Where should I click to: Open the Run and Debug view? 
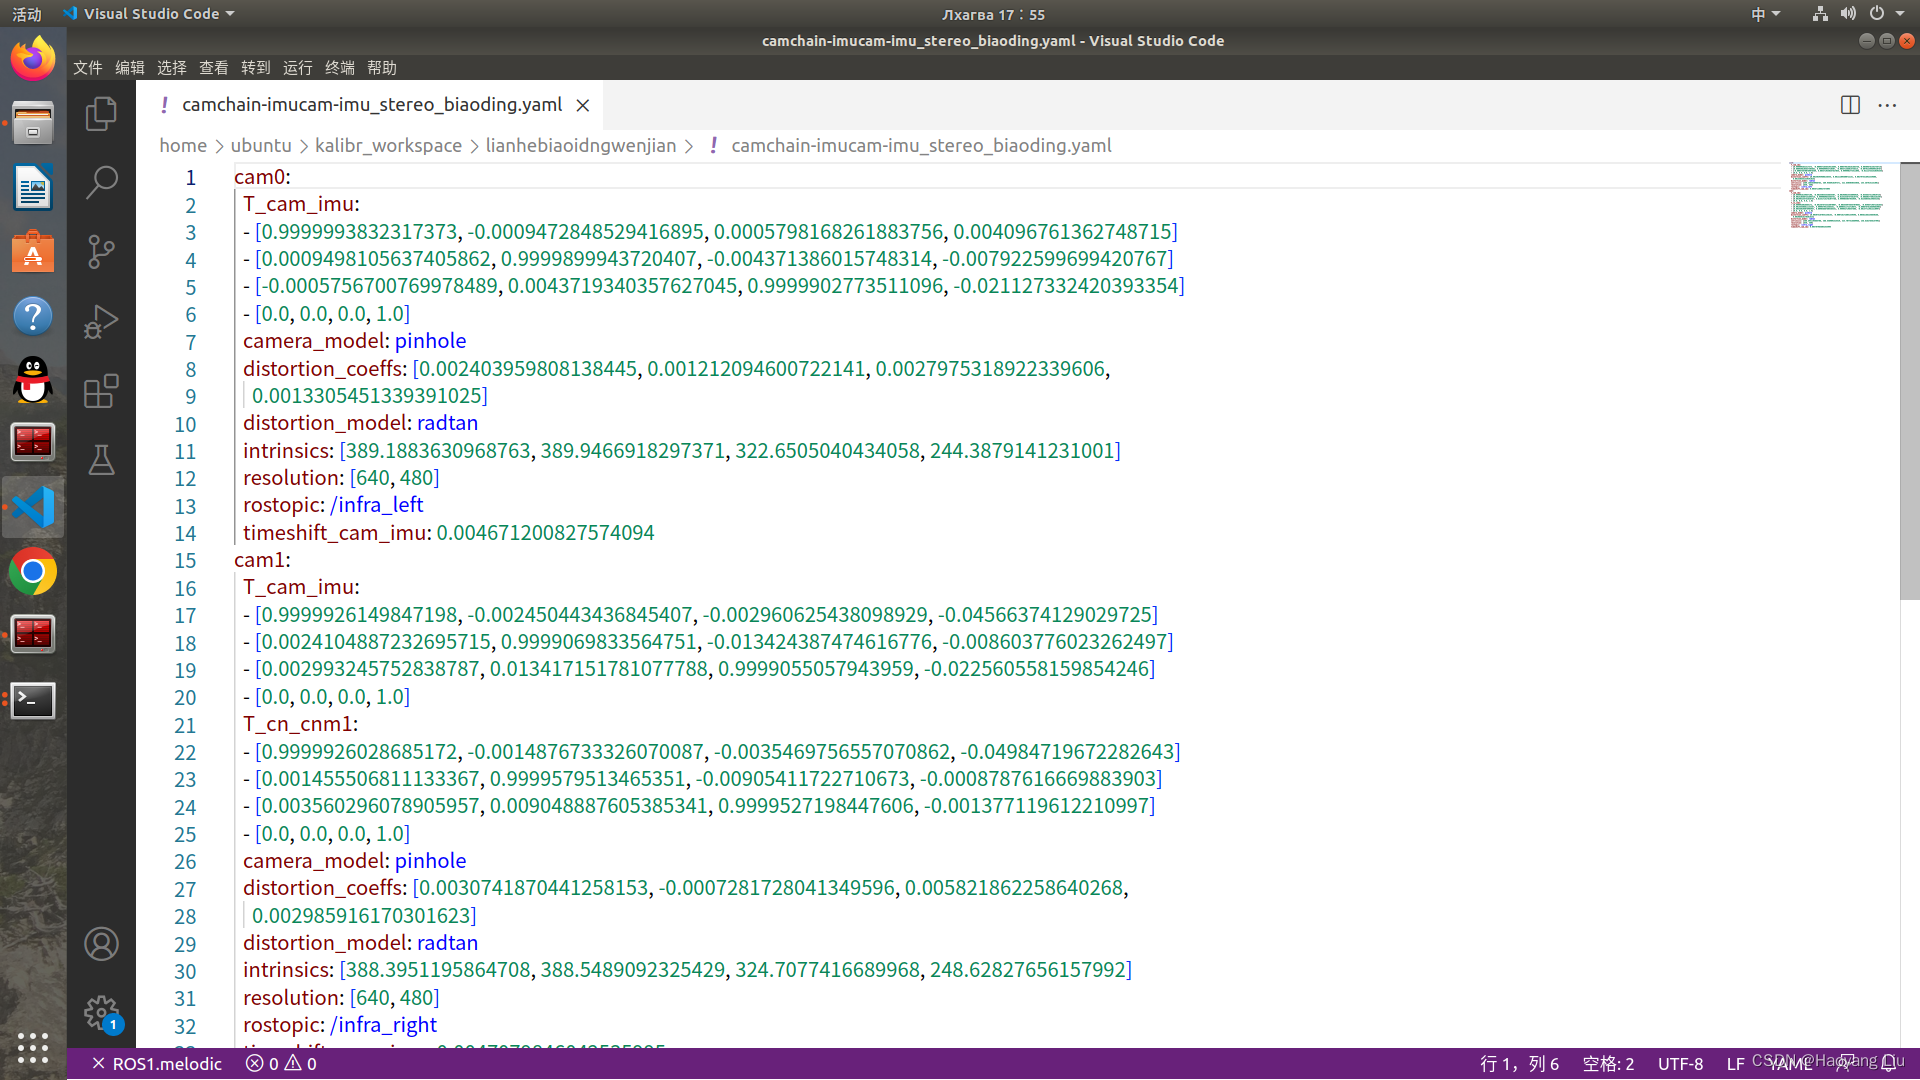[x=101, y=321]
